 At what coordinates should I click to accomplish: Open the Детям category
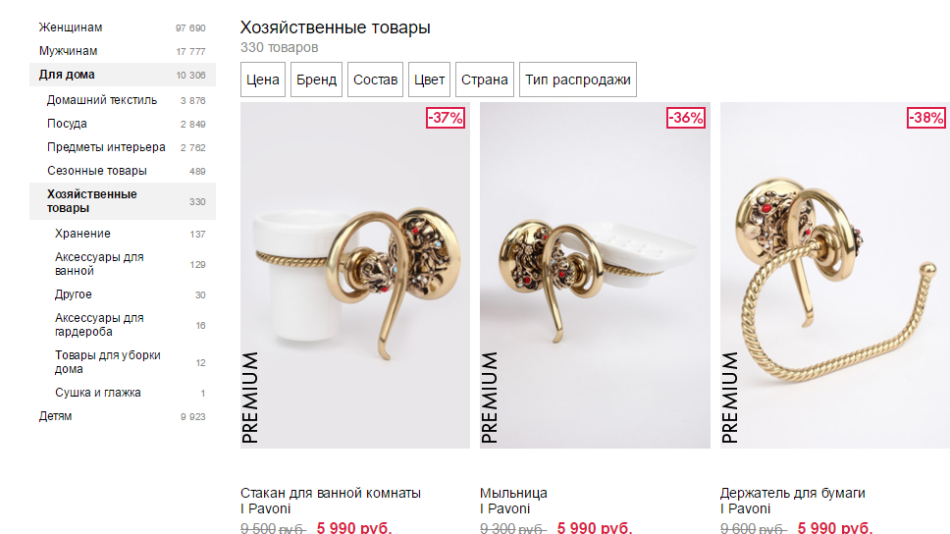click(x=122, y=416)
